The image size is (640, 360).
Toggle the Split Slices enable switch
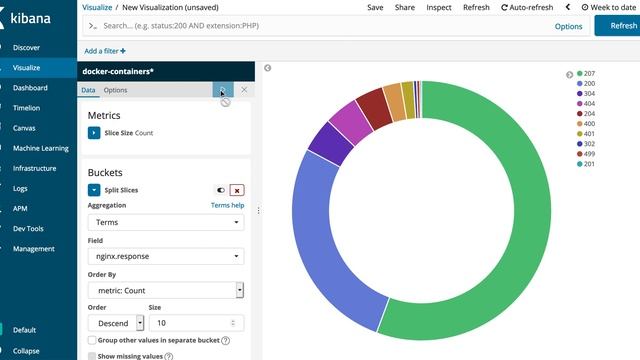(221, 190)
